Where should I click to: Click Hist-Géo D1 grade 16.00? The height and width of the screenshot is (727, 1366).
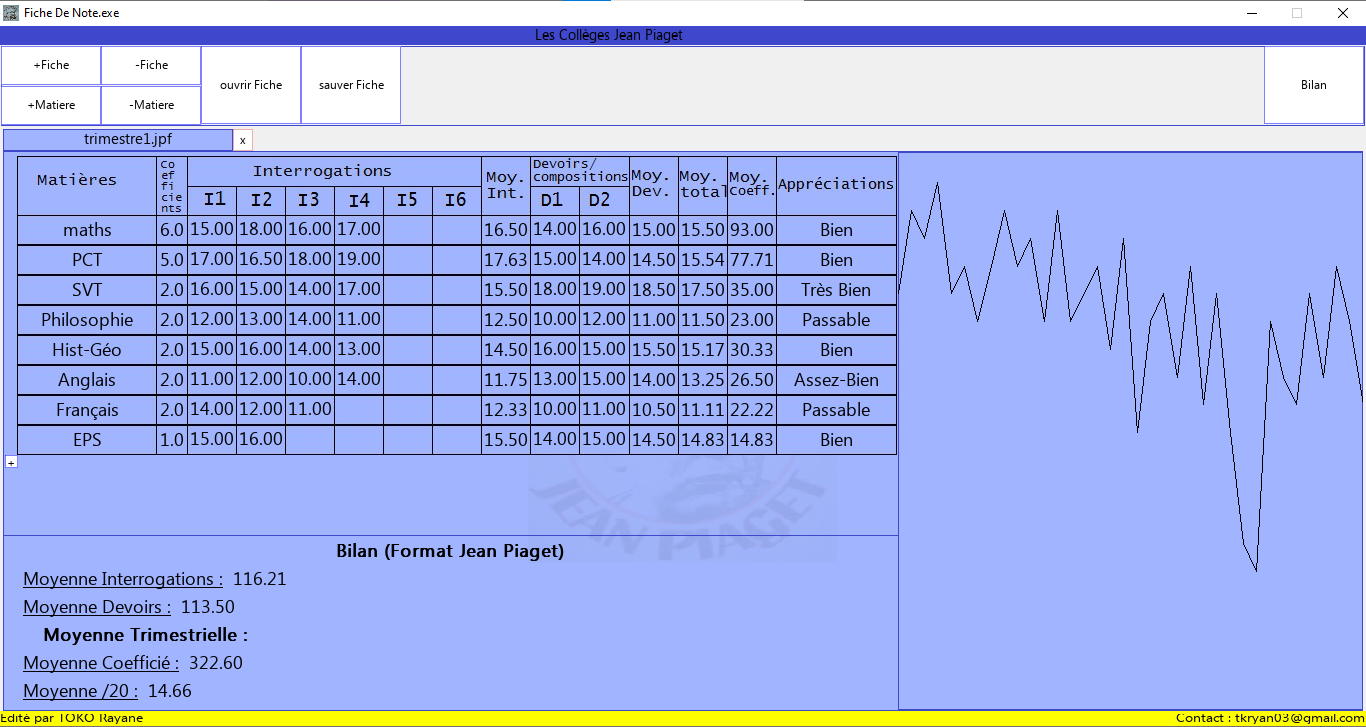pyautogui.click(x=555, y=350)
